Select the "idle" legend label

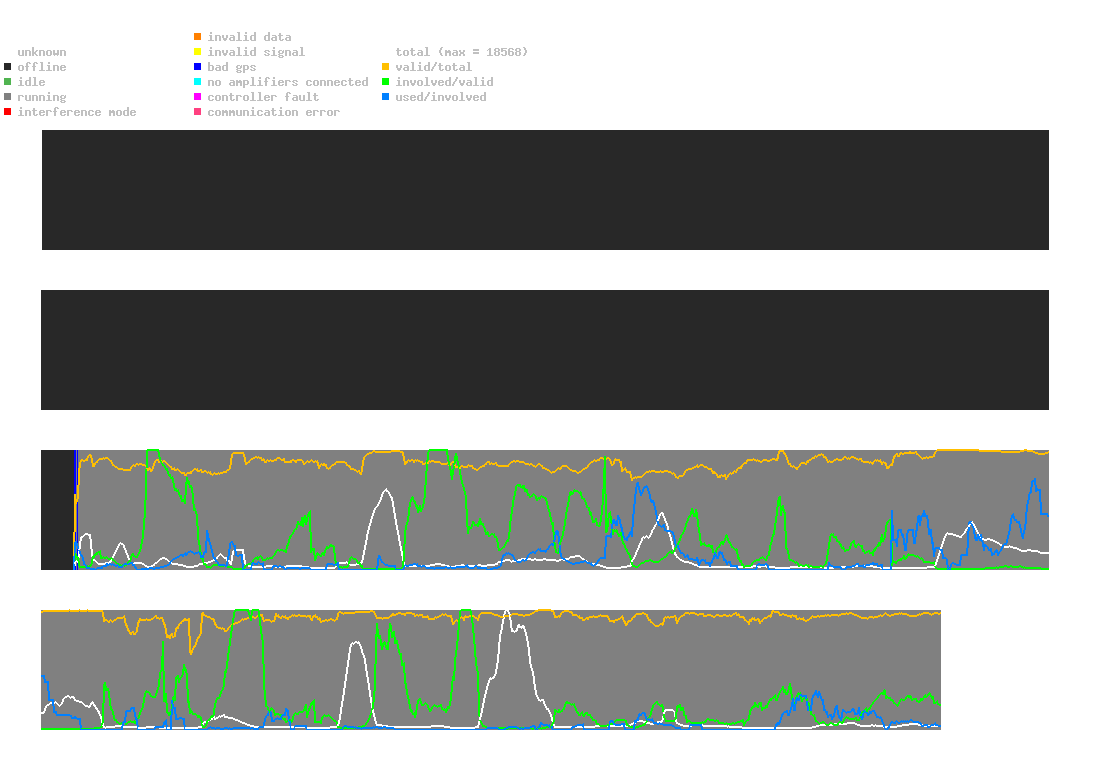pyautogui.click(x=31, y=82)
